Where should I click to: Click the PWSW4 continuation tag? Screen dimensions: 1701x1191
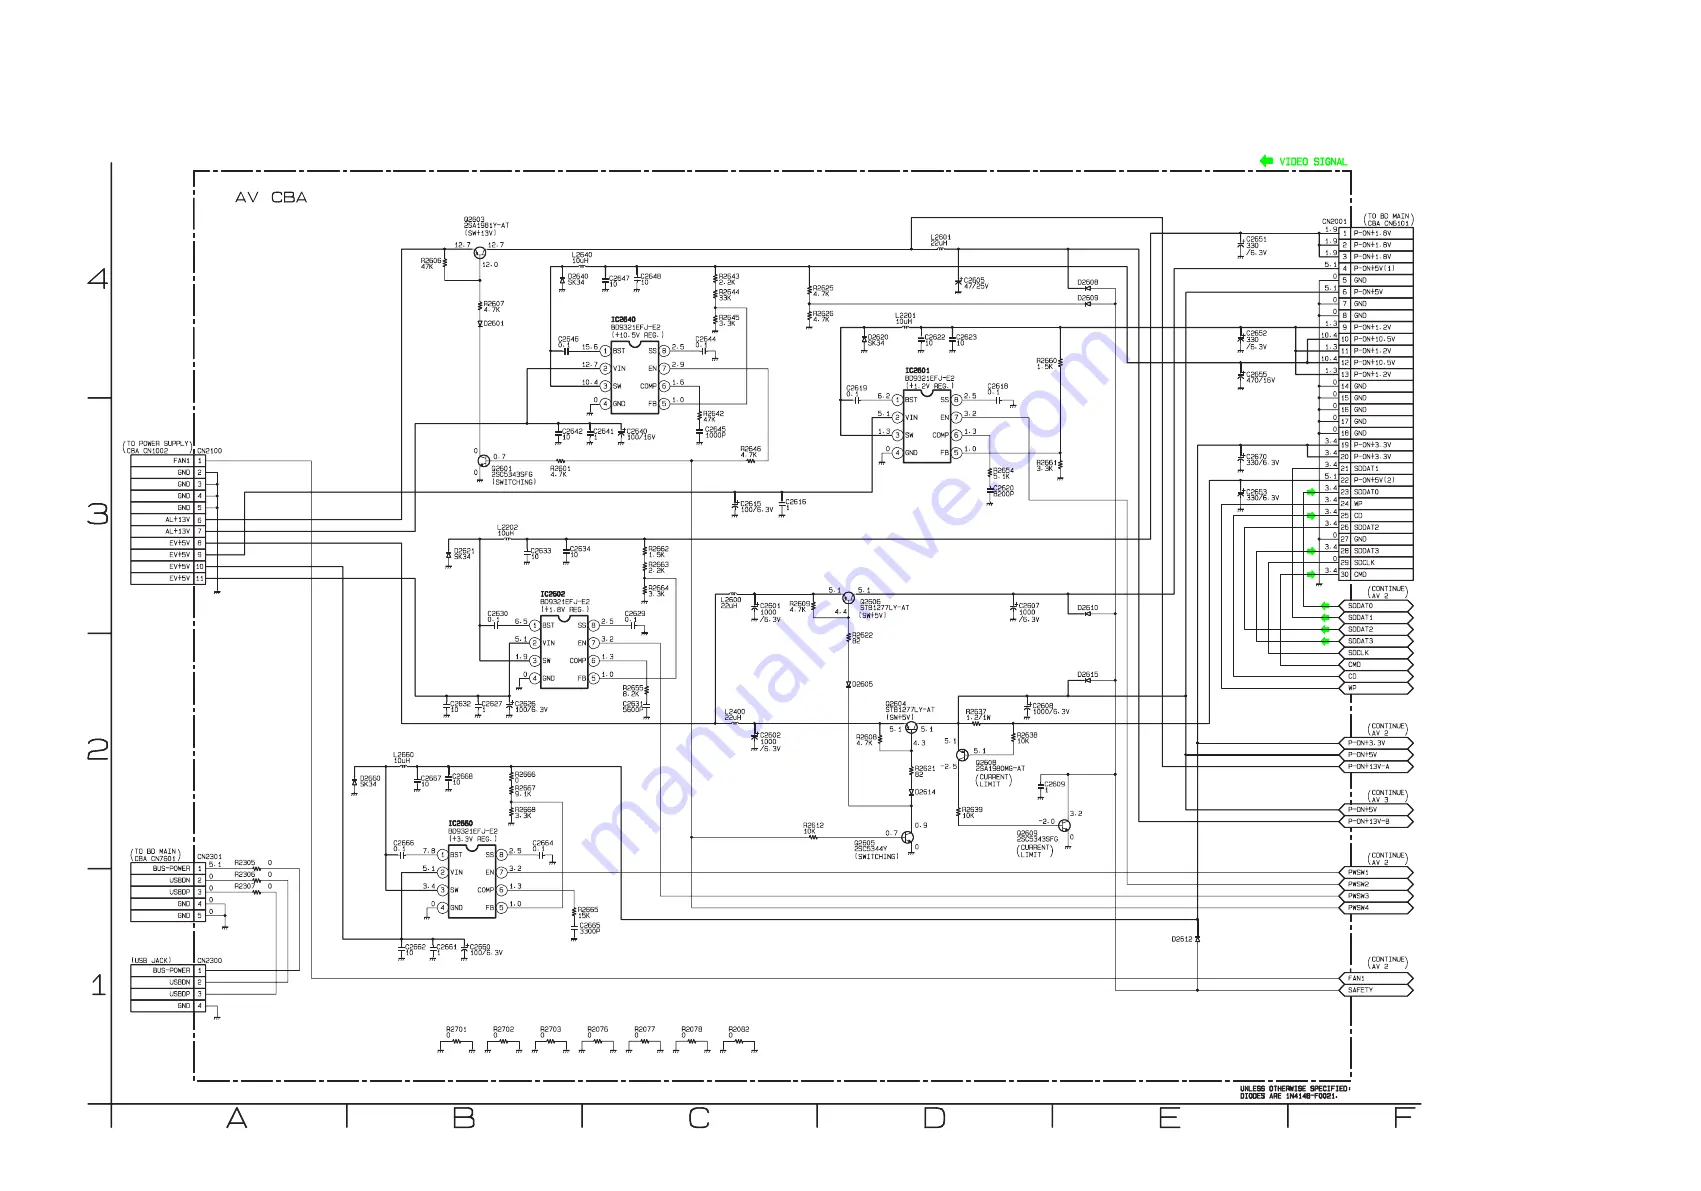[1376, 908]
